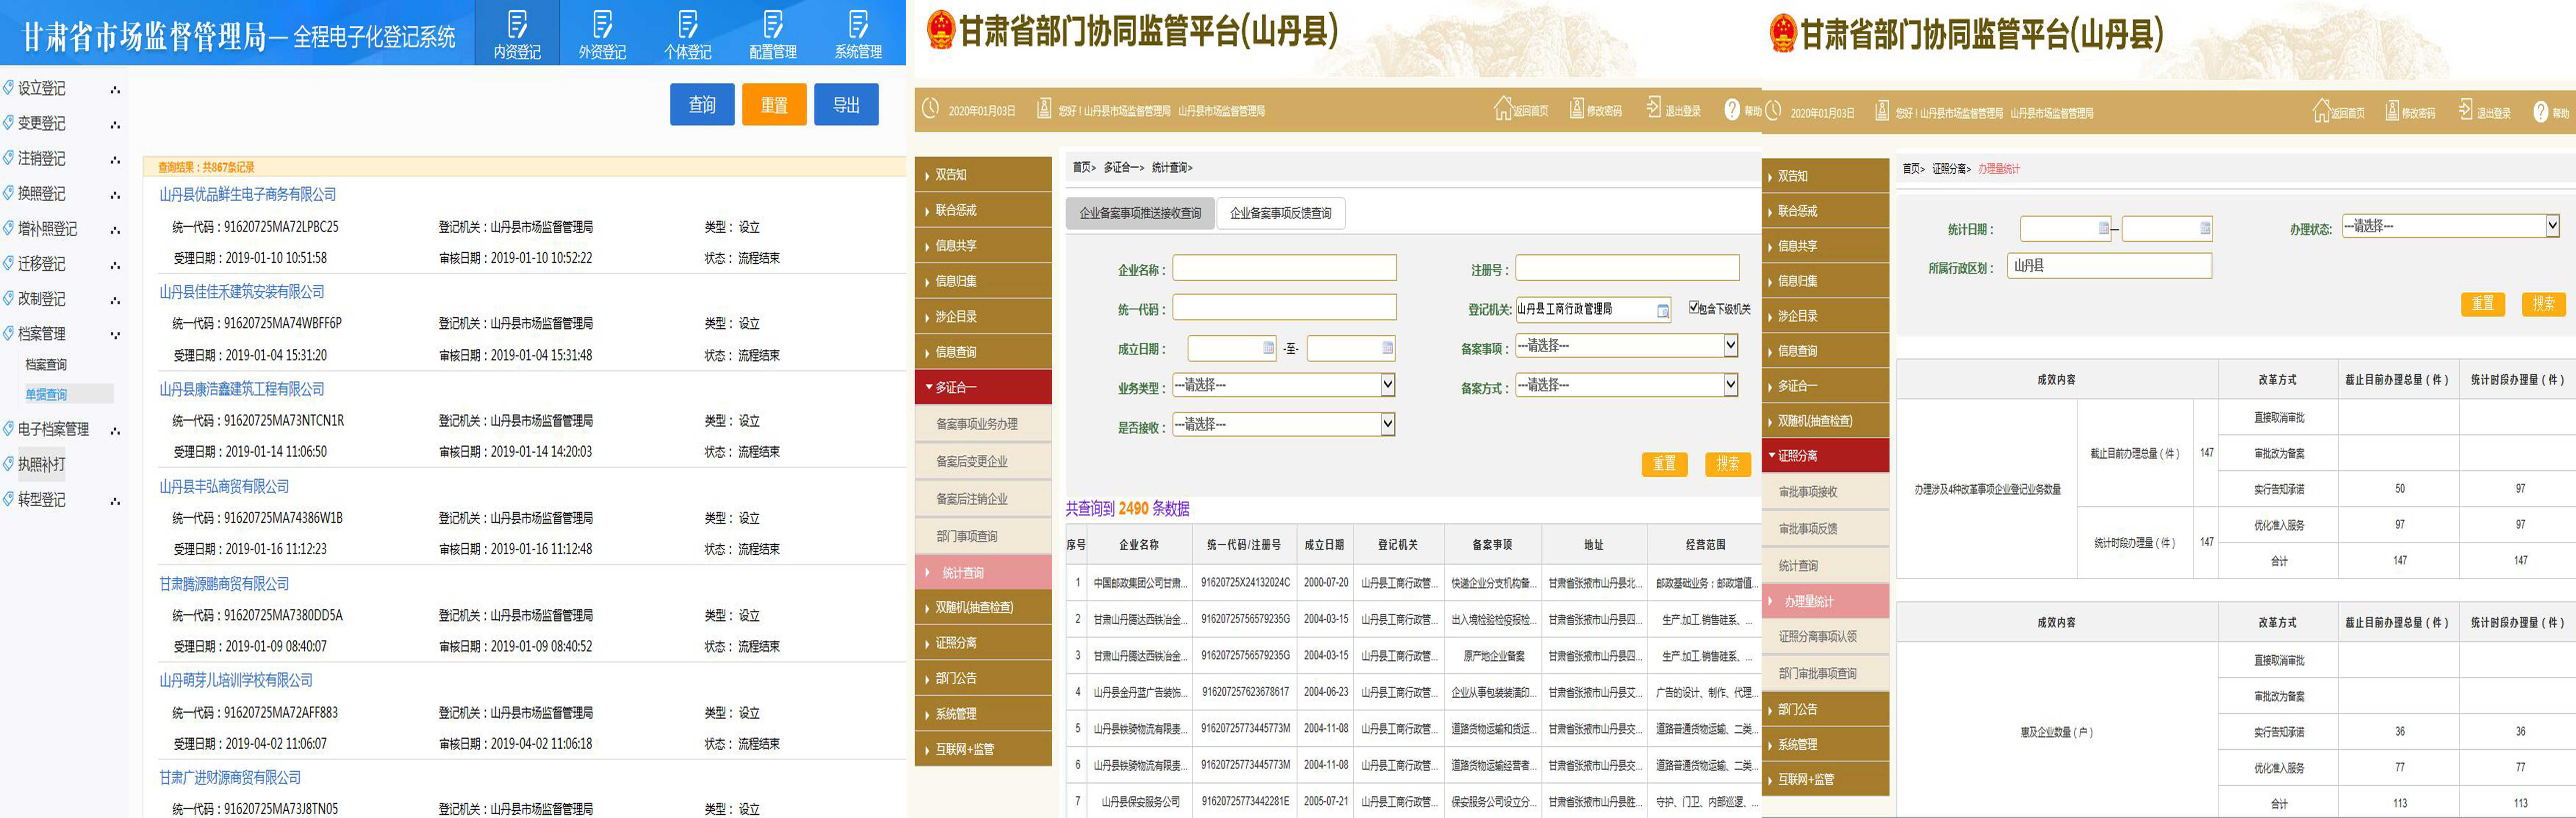2576x818 pixels.
Task: Select 企业备案事项推送接收查询 tab
Action: [x=1140, y=213]
